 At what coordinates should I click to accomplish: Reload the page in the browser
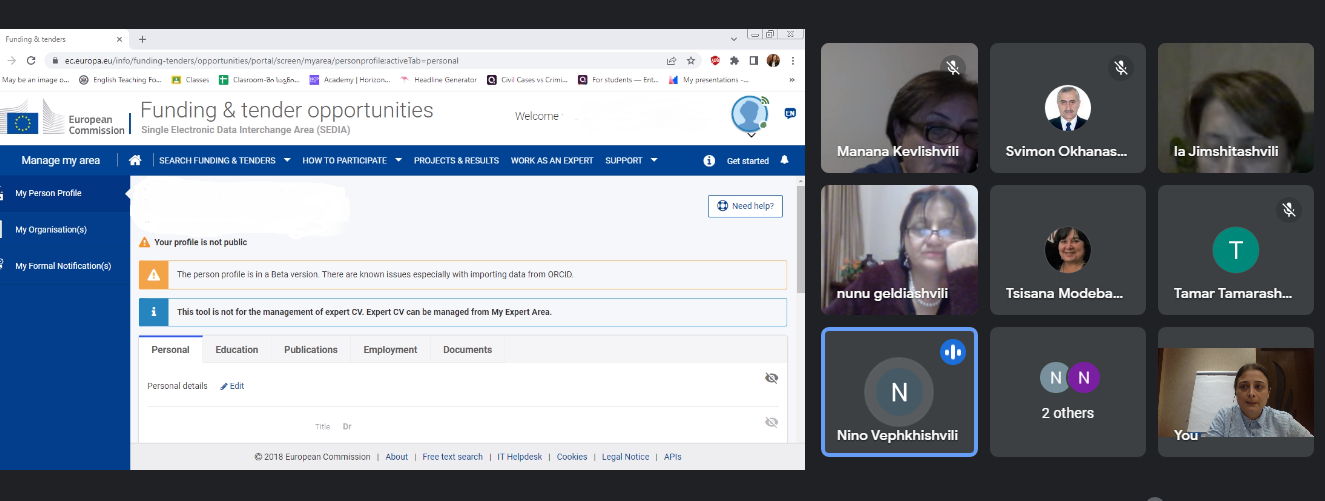tap(31, 60)
